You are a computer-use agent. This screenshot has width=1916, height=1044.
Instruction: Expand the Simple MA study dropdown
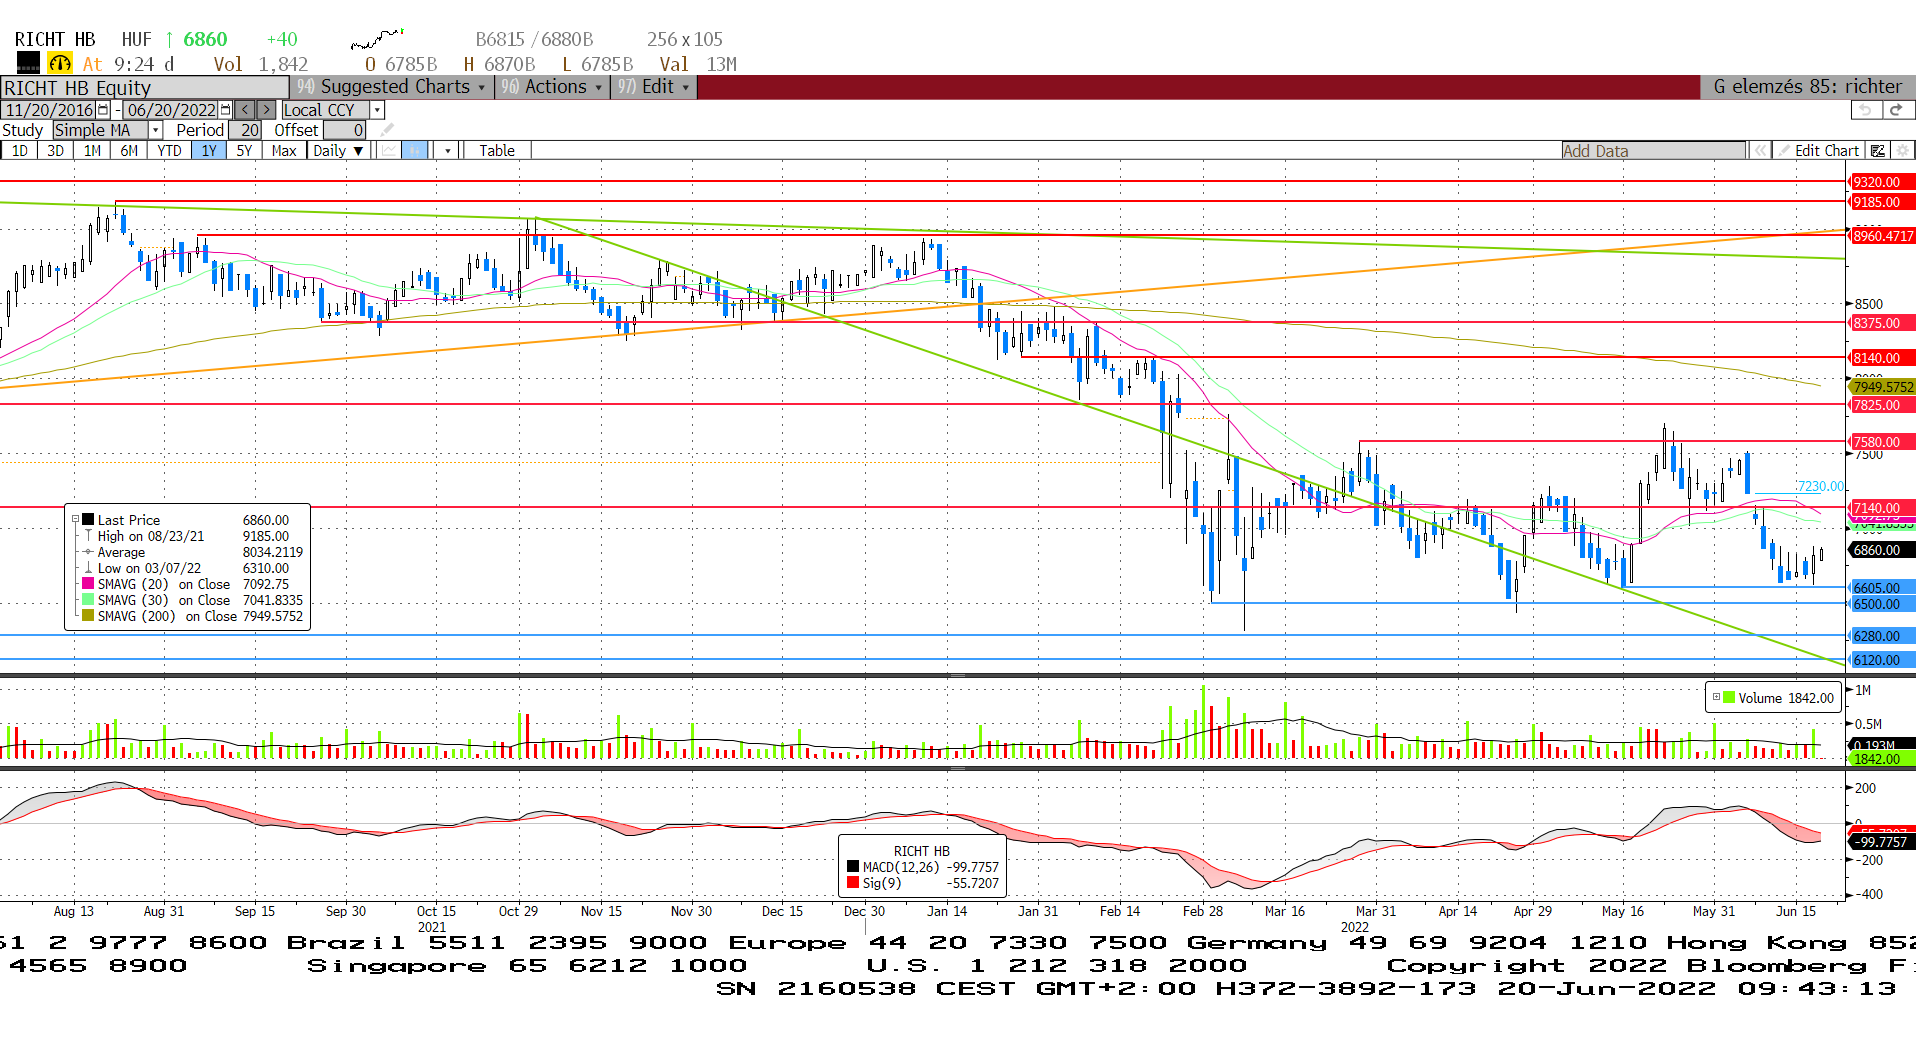pyautogui.click(x=155, y=130)
